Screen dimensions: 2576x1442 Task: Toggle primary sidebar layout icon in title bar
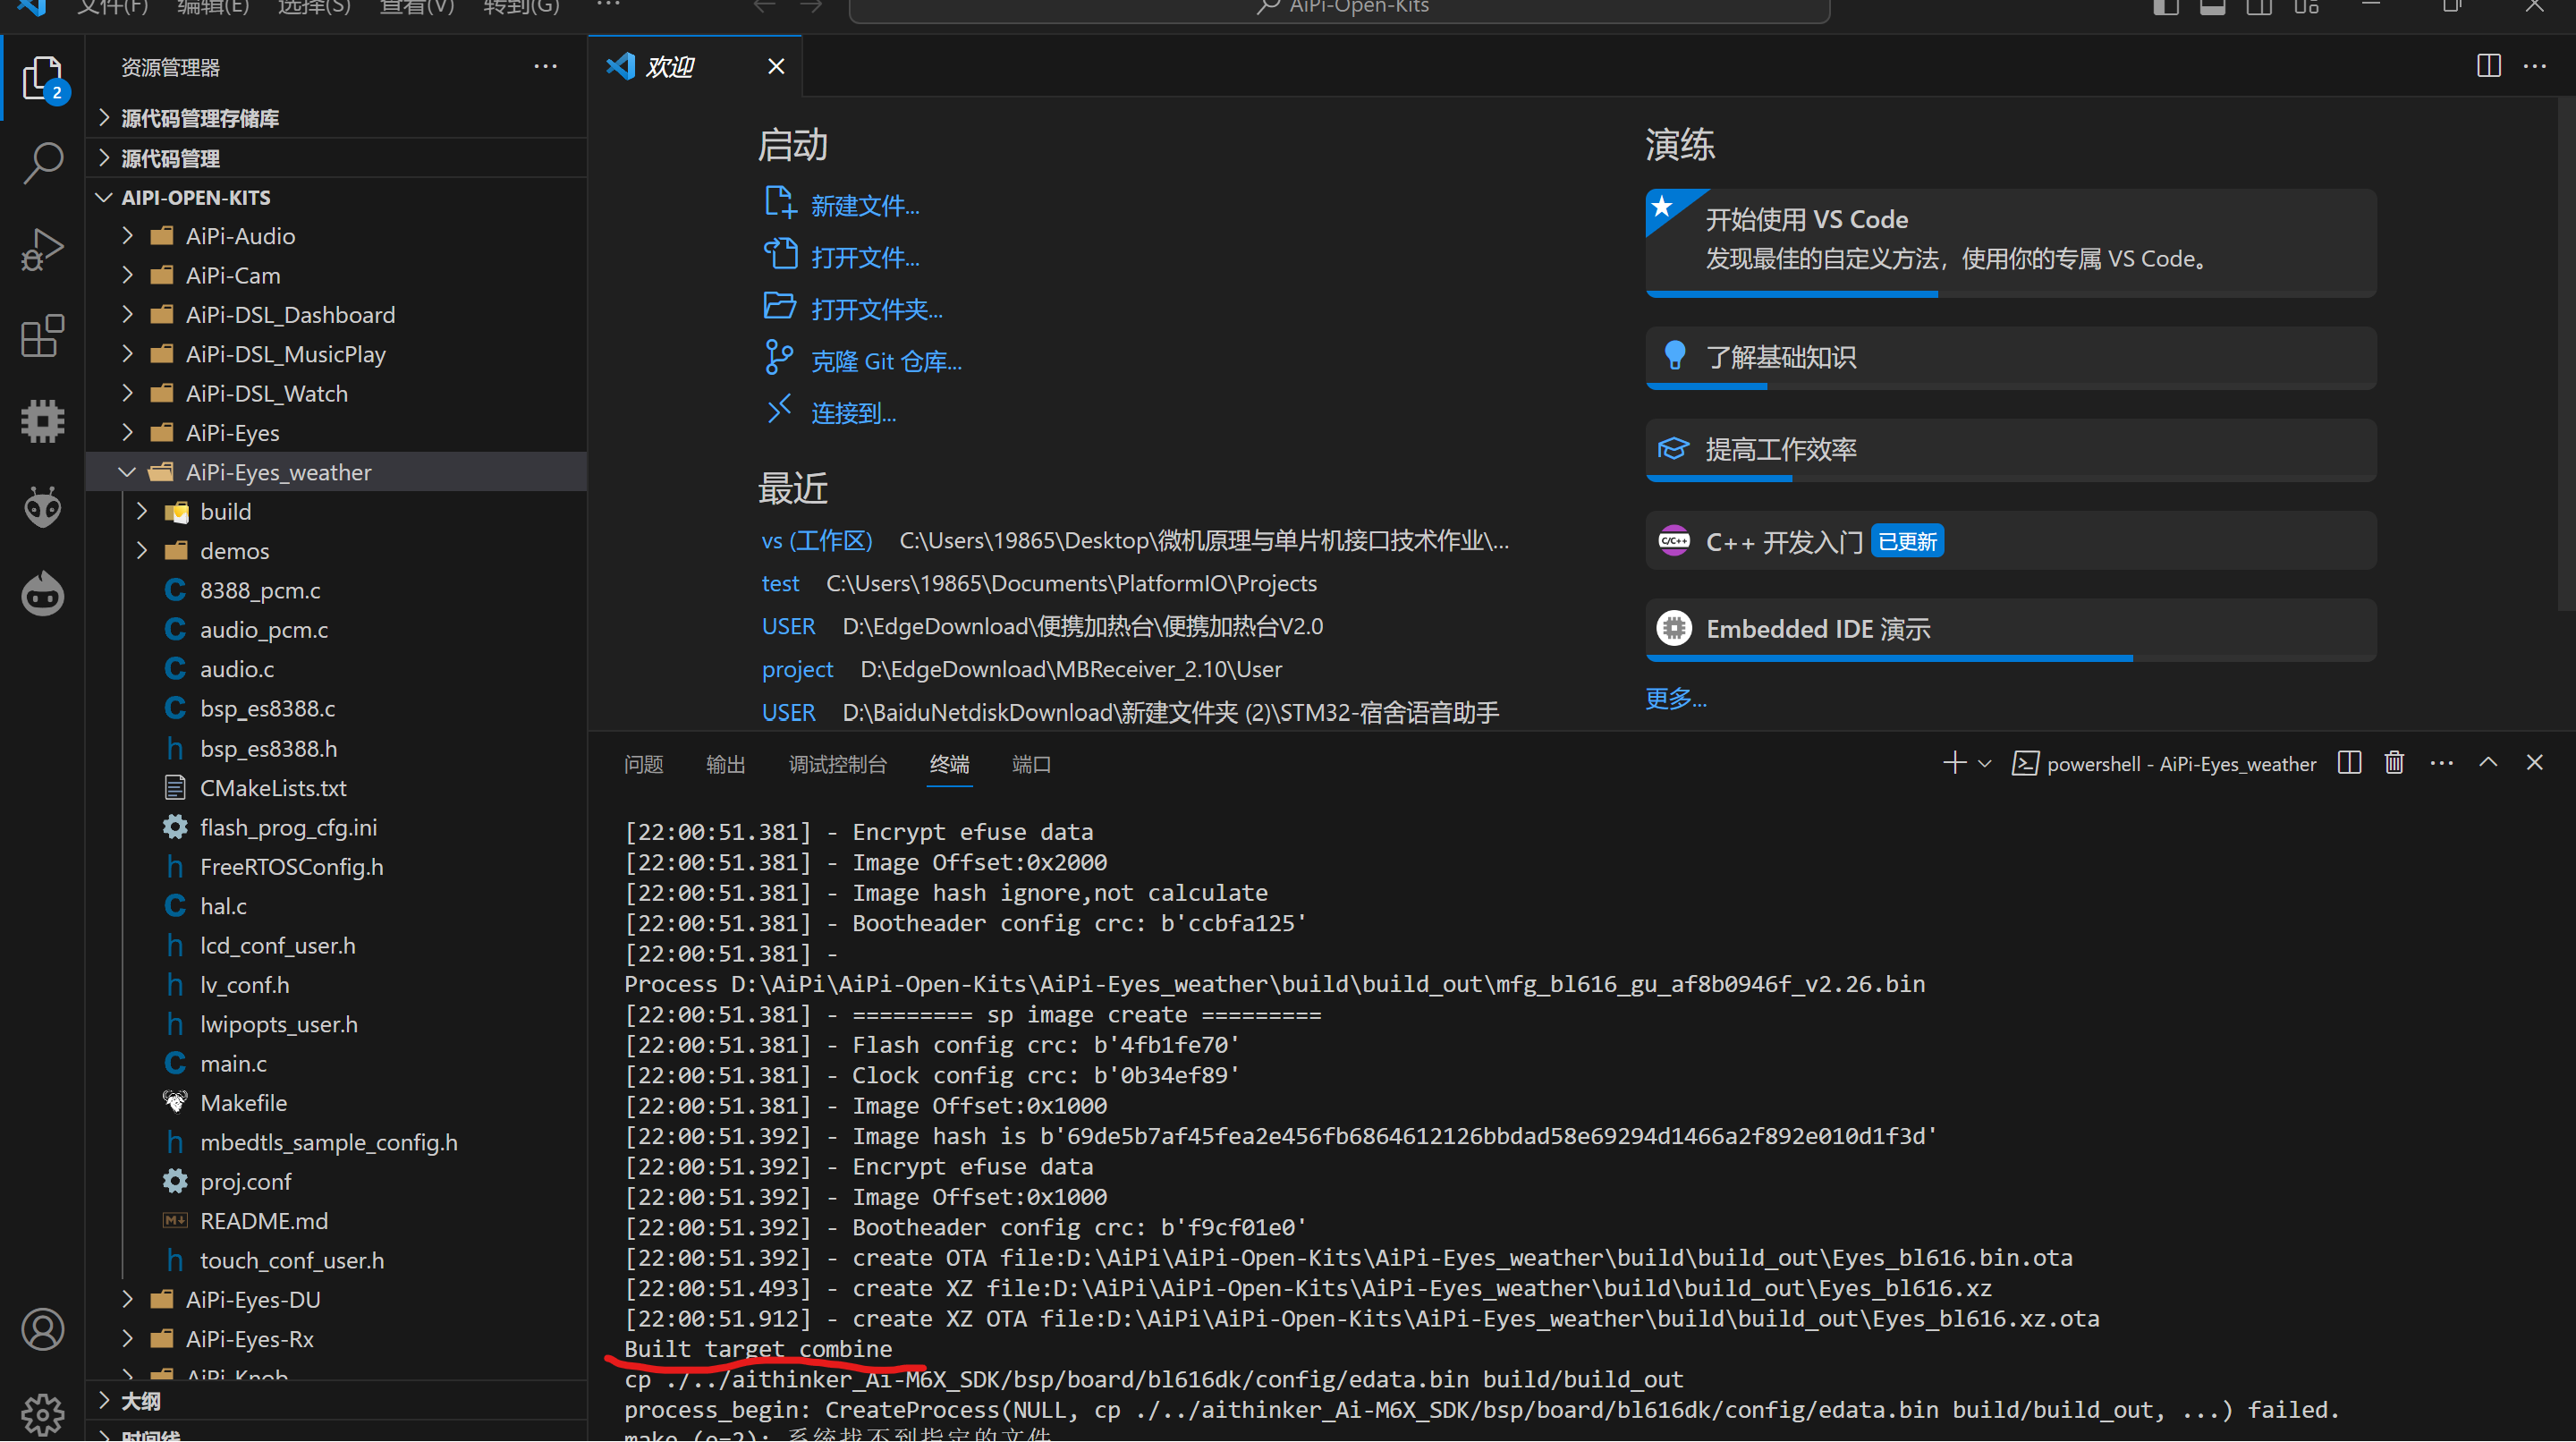[x=2165, y=7]
